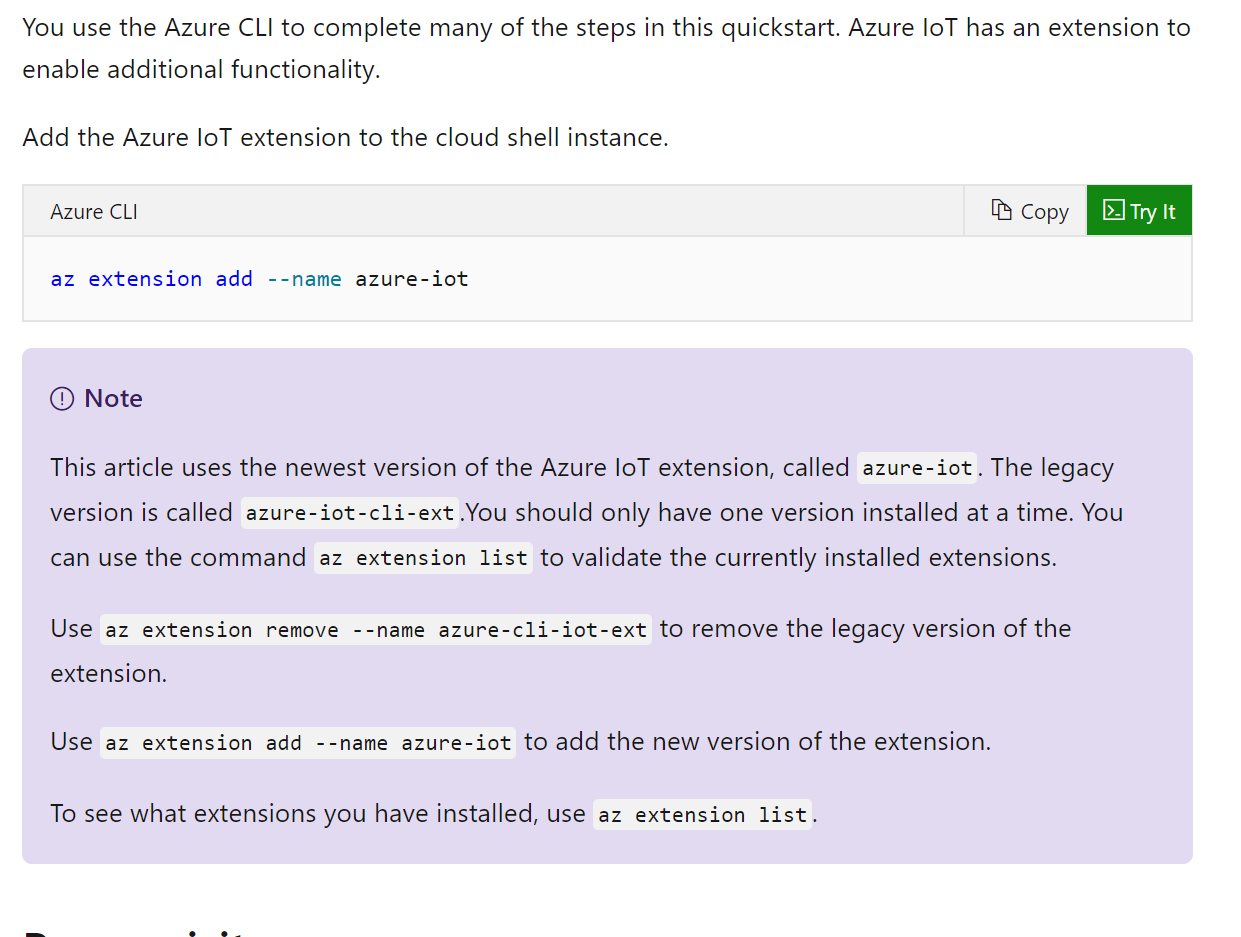Viewport: 1241px width, 937px height.
Task: Click the terminal icon inside the Try It button
Action: pyautogui.click(x=1113, y=210)
